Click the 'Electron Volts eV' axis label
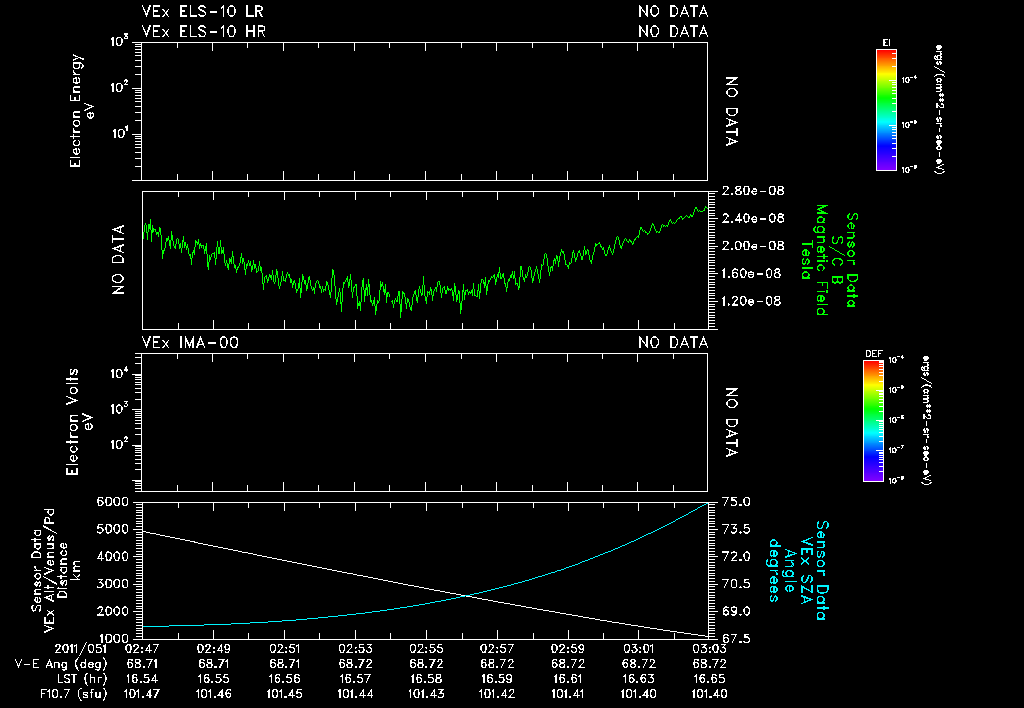Image resolution: width=1024 pixels, height=708 pixels. coord(79,422)
